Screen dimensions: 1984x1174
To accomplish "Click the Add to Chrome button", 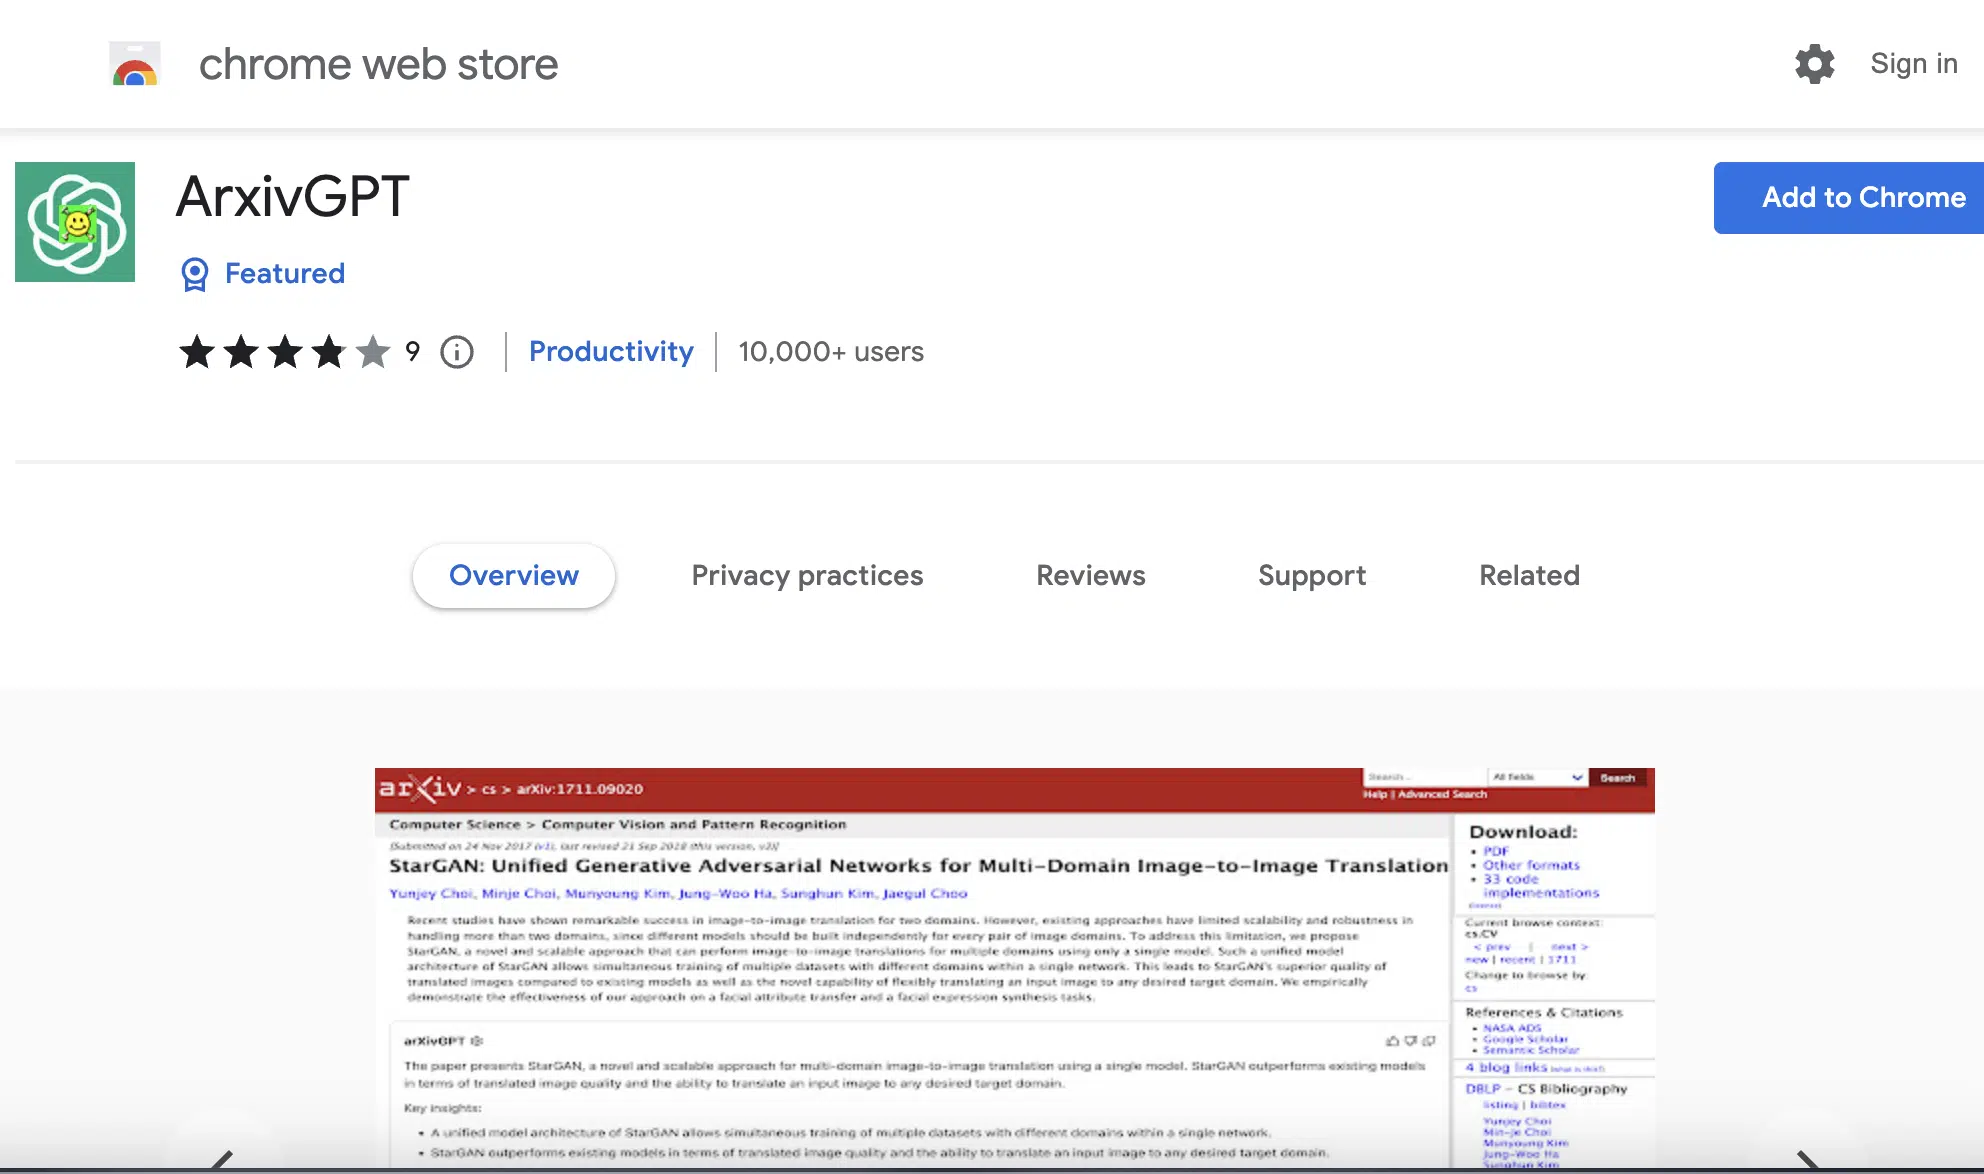I will point(1849,198).
